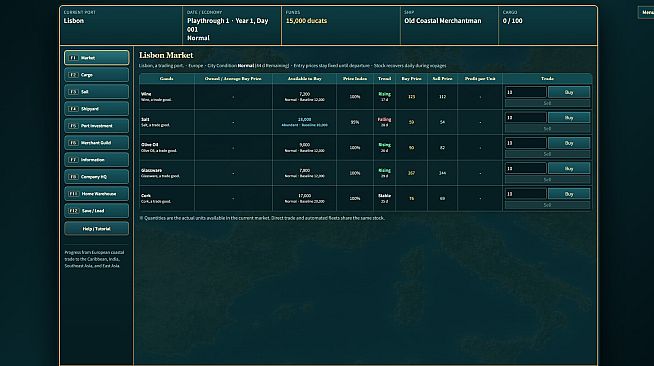Open Help / Tutorial
The height and width of the screenshot is (366, 654).
(x=96, y=228)
